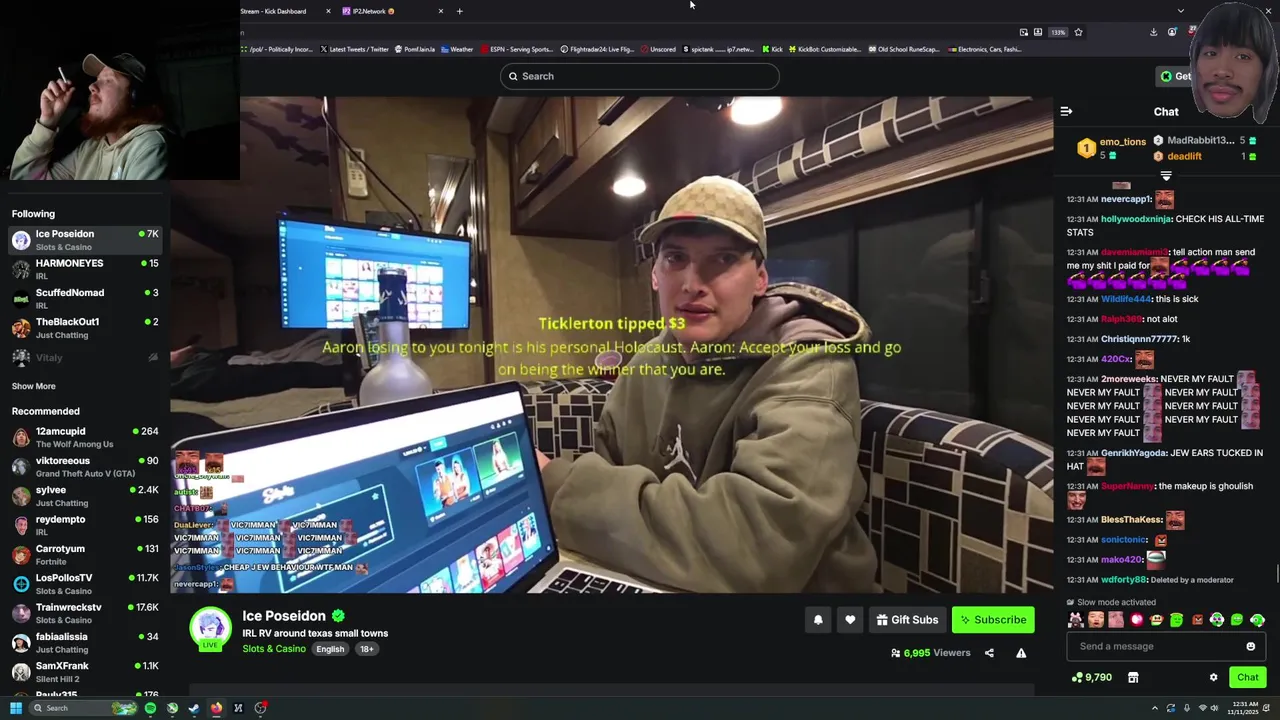Open HARMONEYES channel in Following

85,269
